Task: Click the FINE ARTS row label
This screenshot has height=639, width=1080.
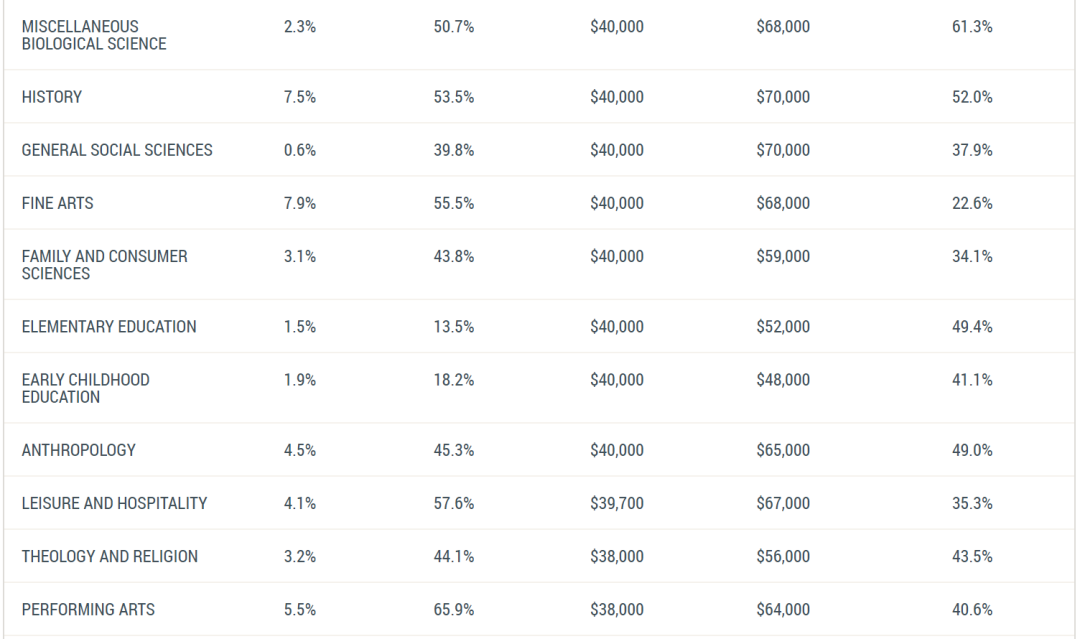Action: (x=57, y=203)
